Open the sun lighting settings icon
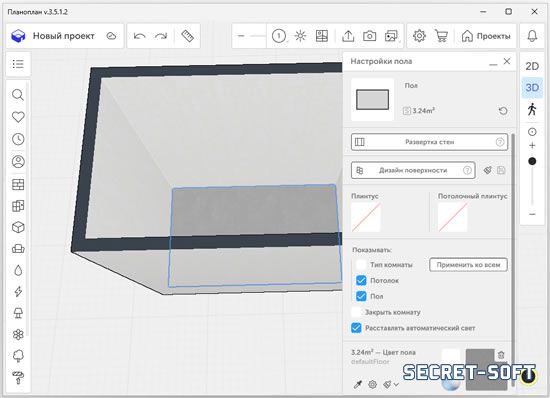The height and width of the screenshot is (398, 550). [300, 36]
